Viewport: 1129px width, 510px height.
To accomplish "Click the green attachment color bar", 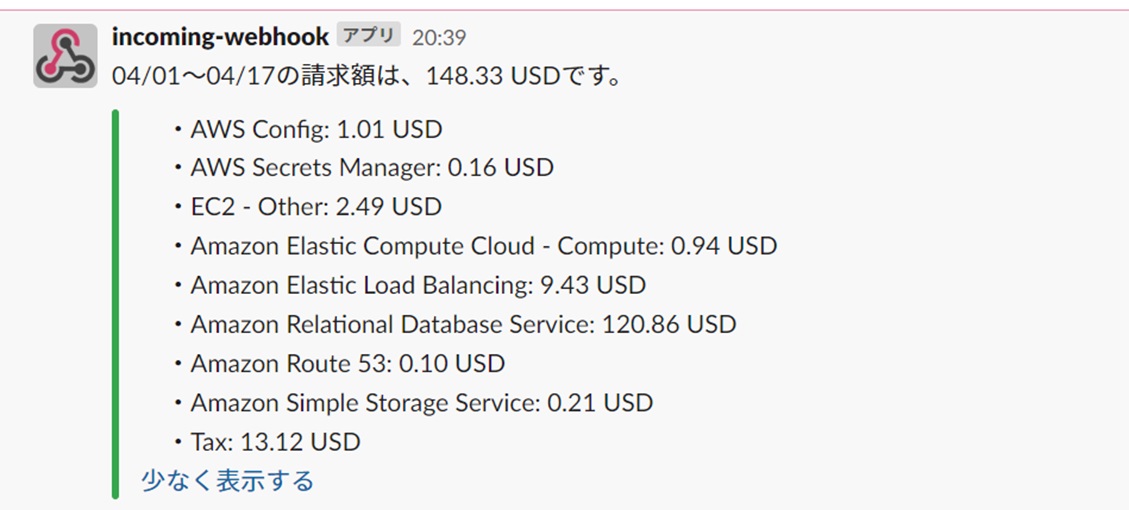I will click(x=115, y=304).
